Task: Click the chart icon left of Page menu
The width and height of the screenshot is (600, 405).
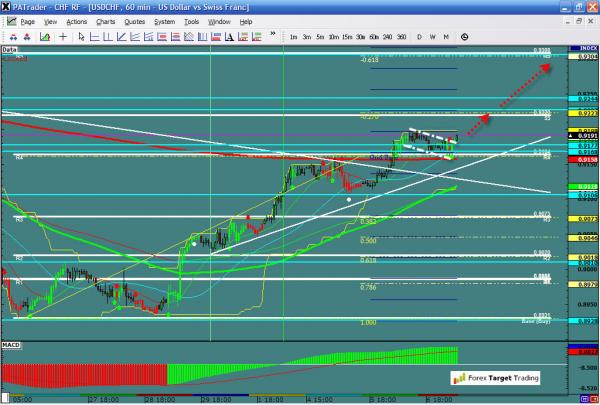Action: 11,21
